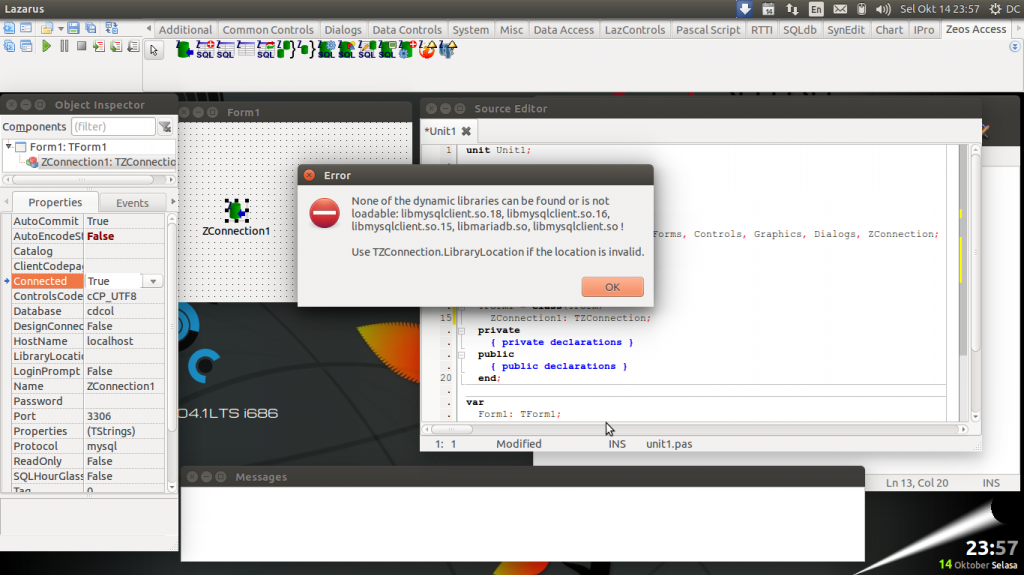Open the Common Controls palette tab

pos(268,30)
